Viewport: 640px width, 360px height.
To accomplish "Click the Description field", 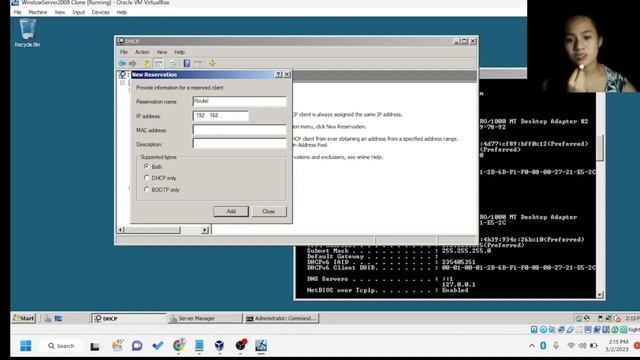I will [240, 144].
